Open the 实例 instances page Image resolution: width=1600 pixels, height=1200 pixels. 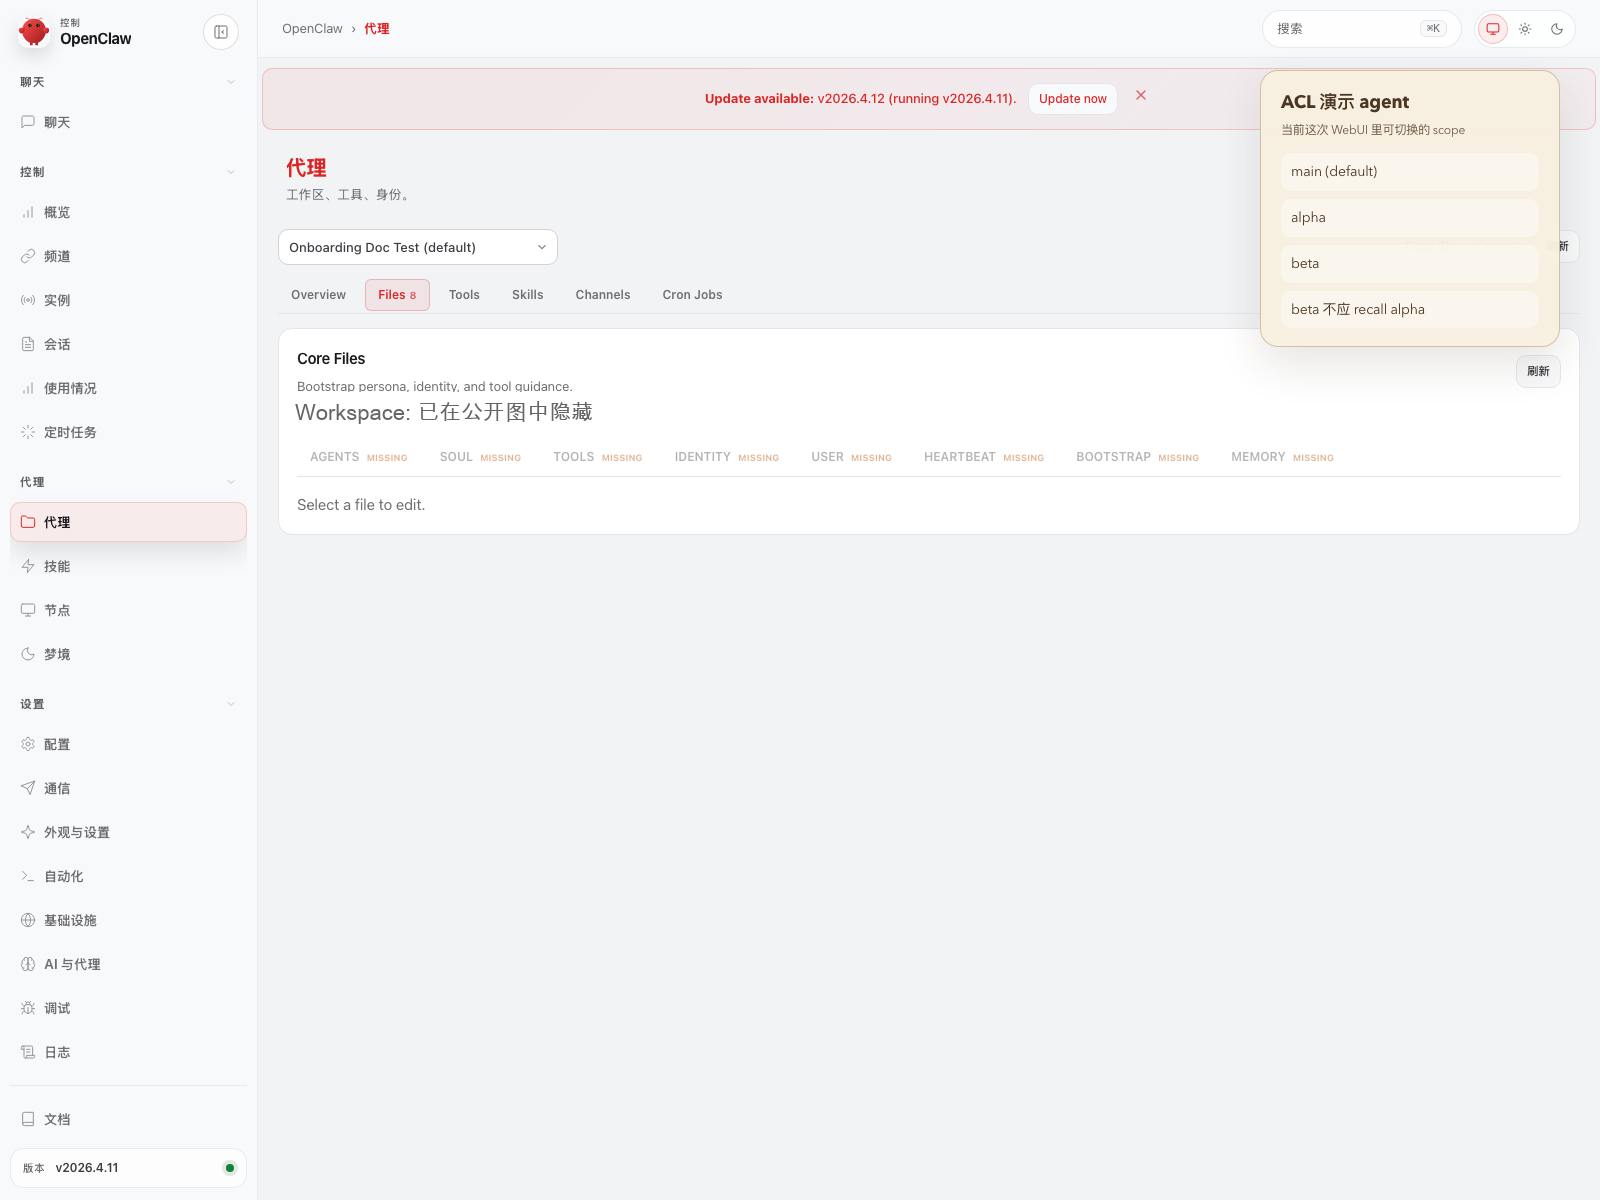pos(128,300)
